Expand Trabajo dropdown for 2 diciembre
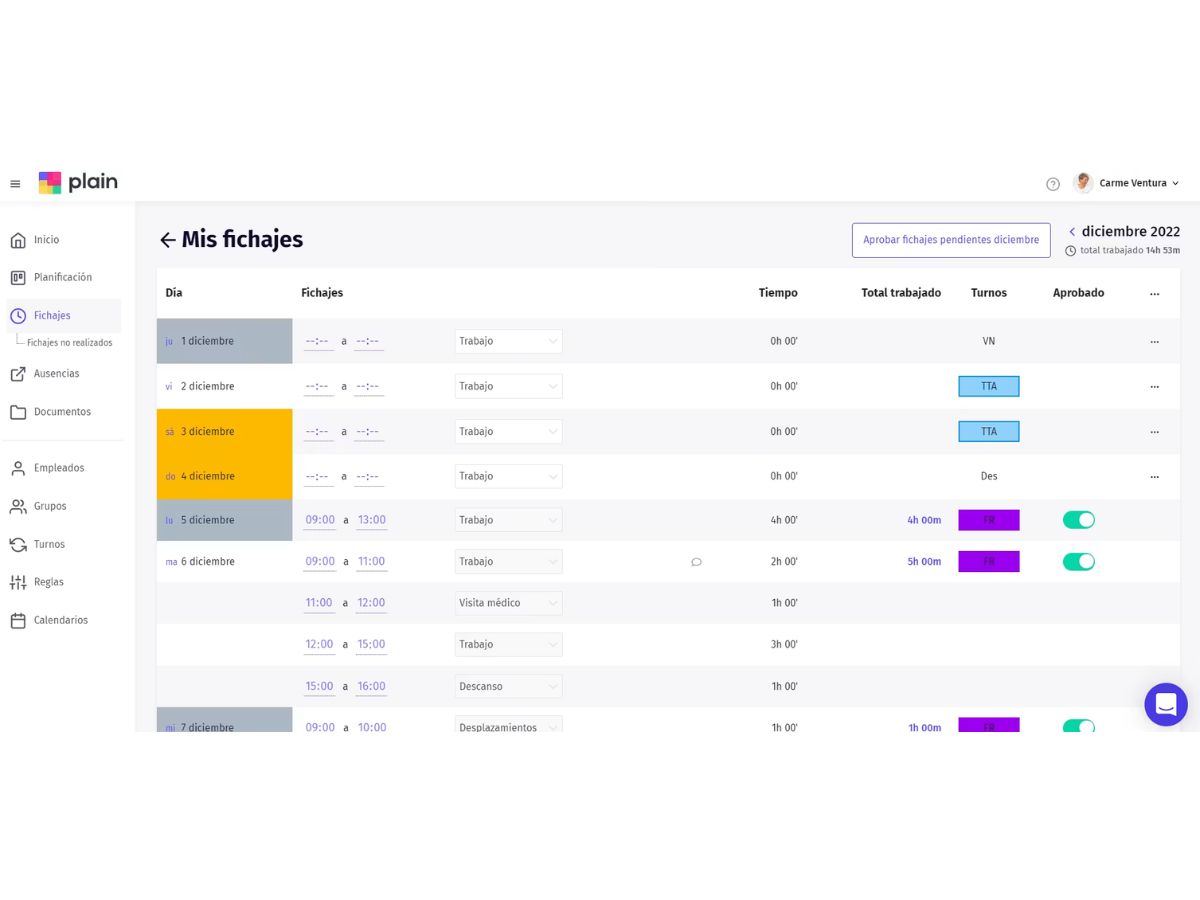The width and height of the screenshot is (1200, 900). click(x=508, y=386)
